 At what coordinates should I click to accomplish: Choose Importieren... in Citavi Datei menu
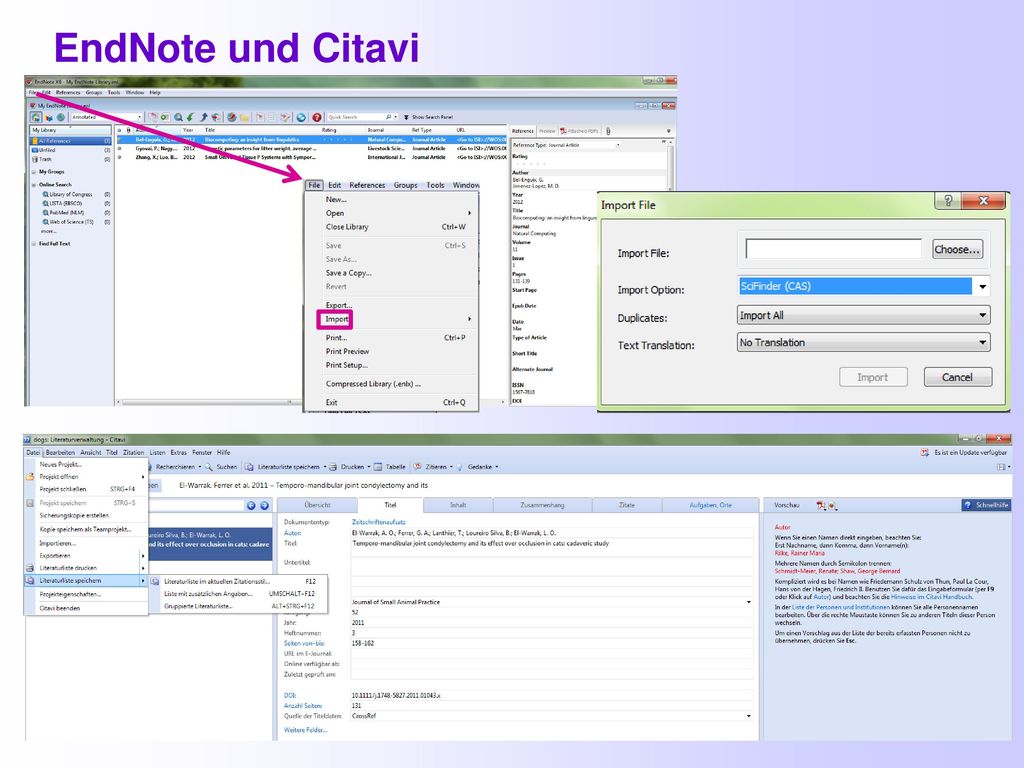[x=57, y=543]
